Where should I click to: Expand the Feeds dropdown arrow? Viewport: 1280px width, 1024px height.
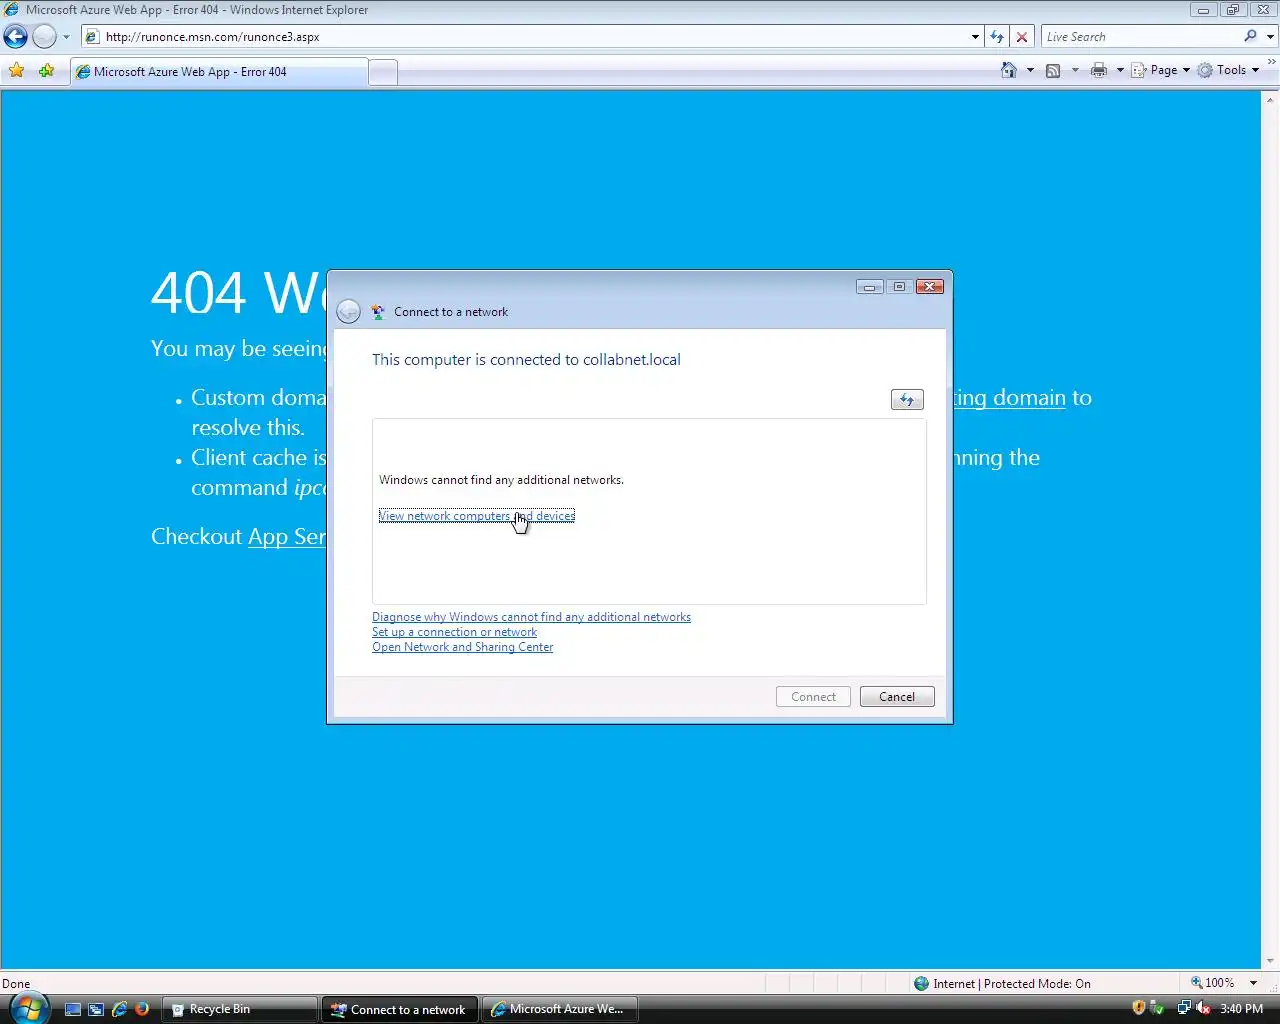point(1075,70)
